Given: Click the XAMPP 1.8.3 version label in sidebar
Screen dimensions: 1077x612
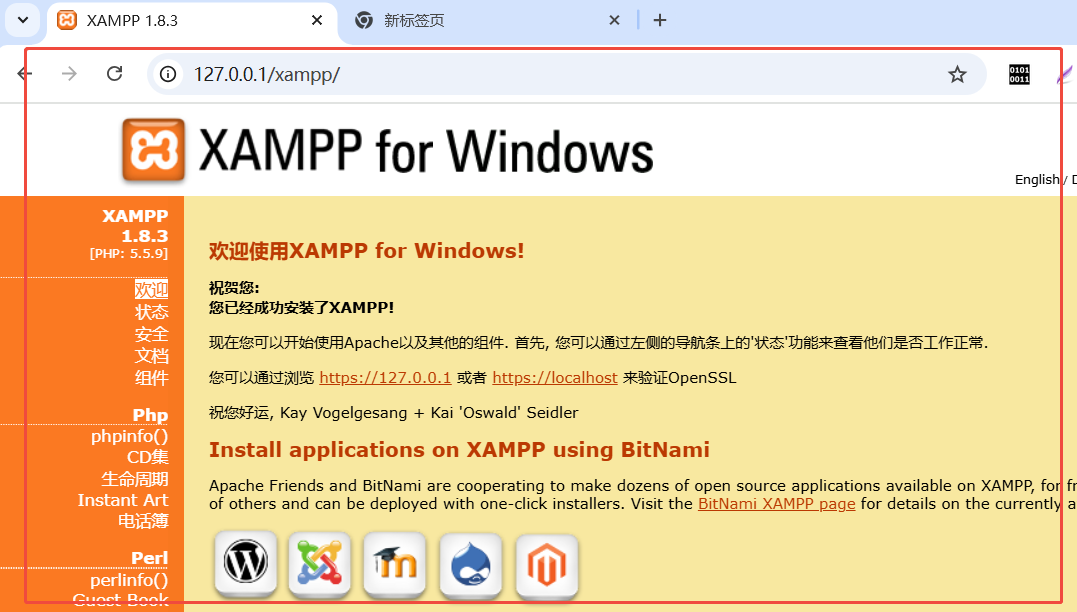Looking at the screenshot, I should click(135, 226).
